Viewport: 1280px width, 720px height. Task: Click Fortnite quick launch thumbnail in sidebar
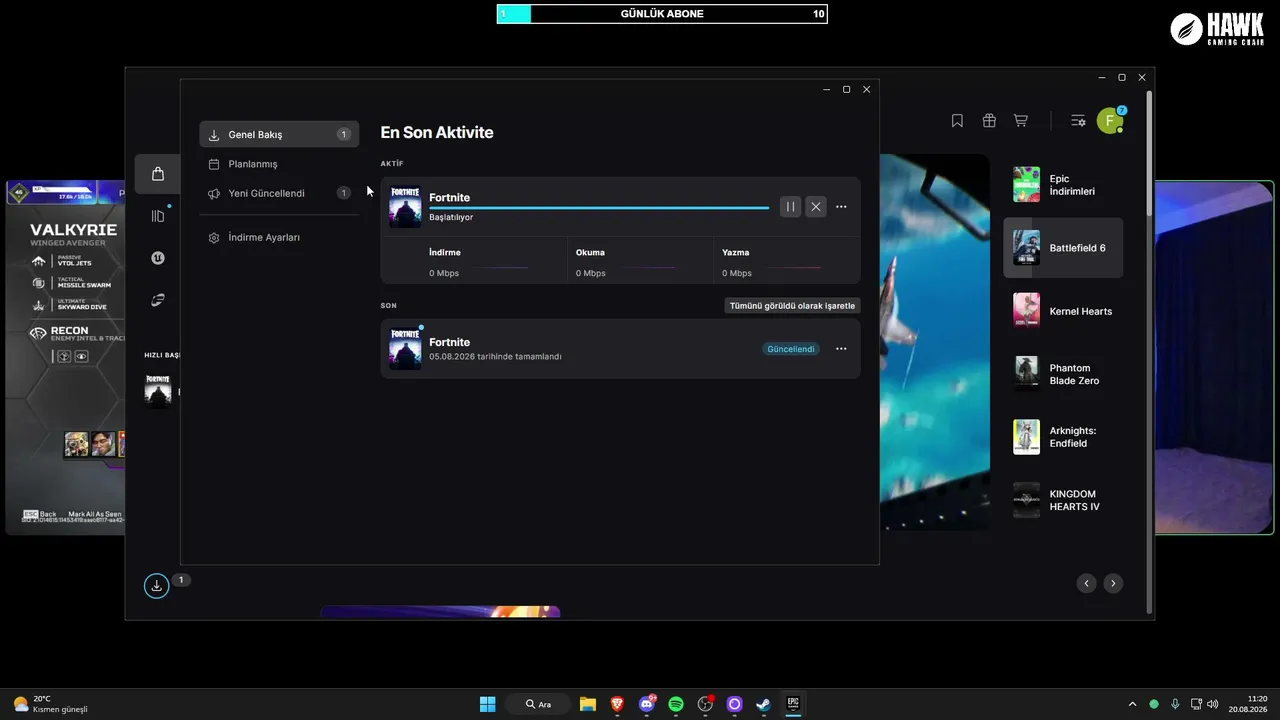(158, 391)
